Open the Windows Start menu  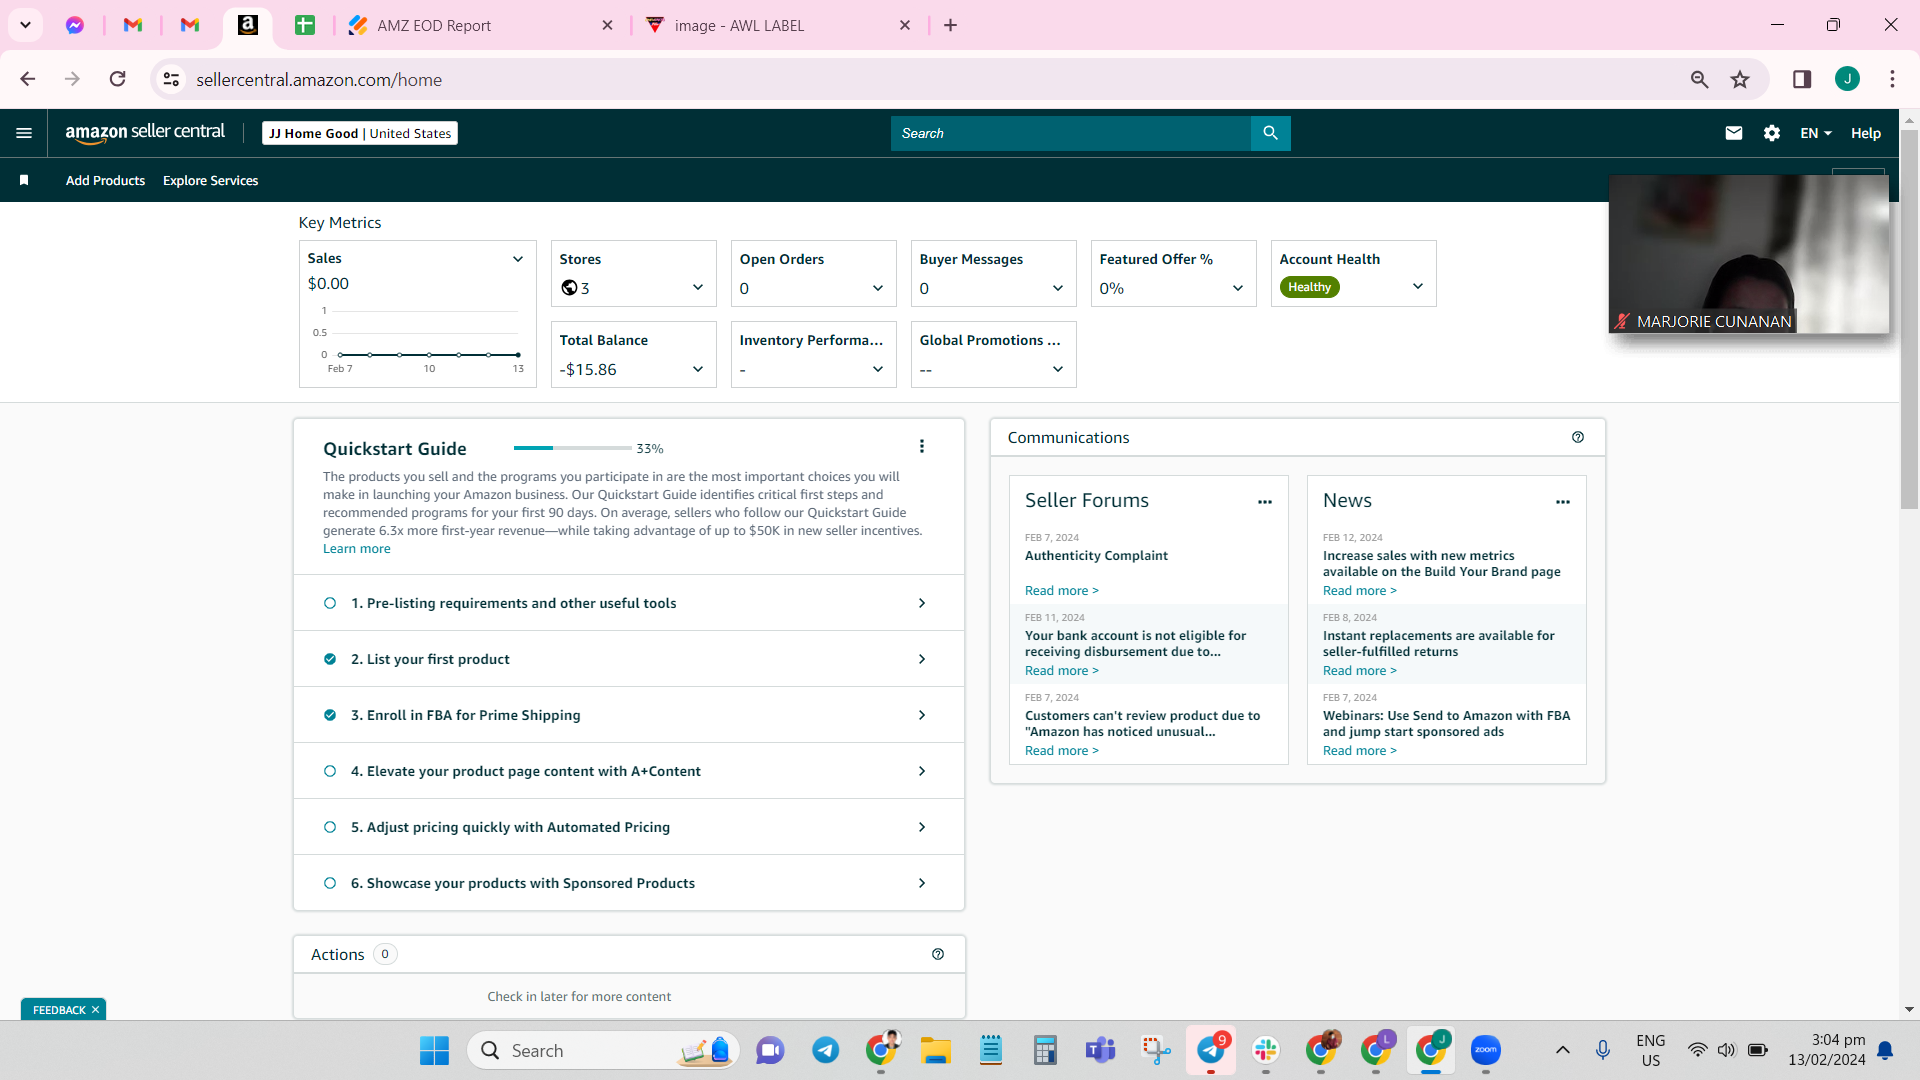(x=434, y=1050)
